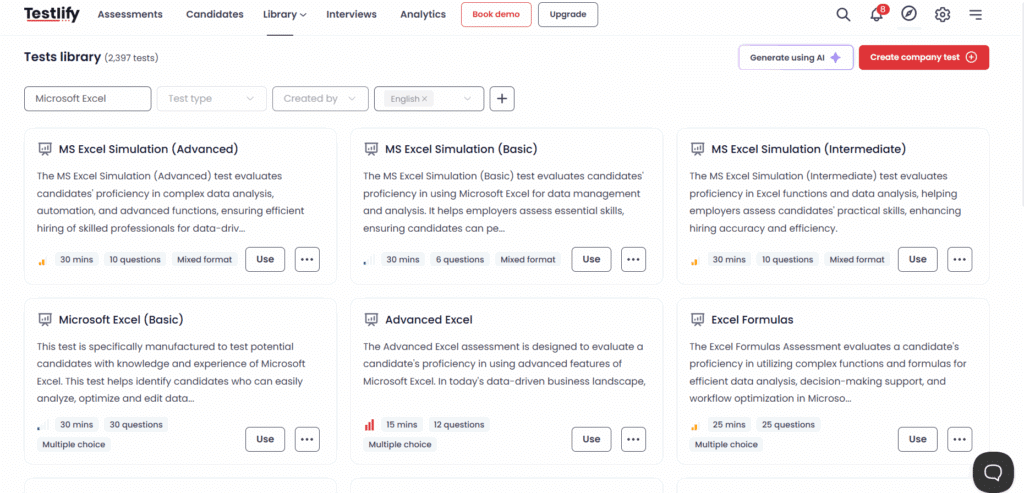The width and height of the screenshot is (1024, 493).
Task: Click 'Multiple choice' tag on Advanced Excel
Action: pyautogui.click(x=400, y=444)
